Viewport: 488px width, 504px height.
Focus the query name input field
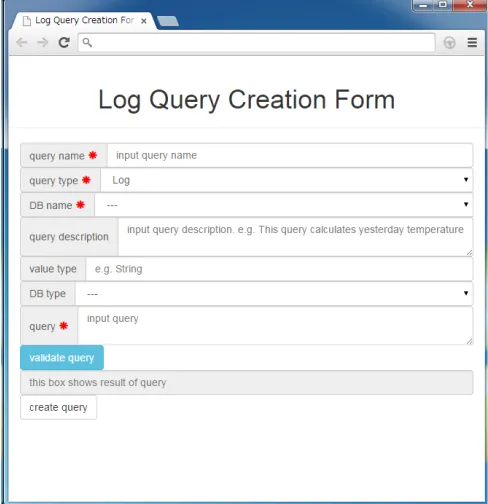point(290,155)
